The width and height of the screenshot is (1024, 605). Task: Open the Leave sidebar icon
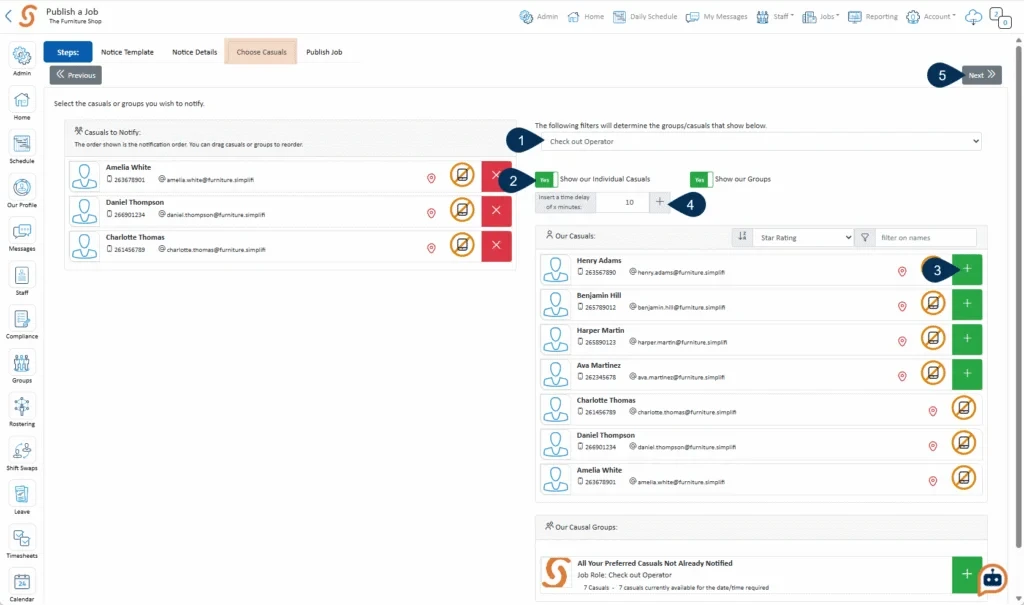[x=22, y=498]
